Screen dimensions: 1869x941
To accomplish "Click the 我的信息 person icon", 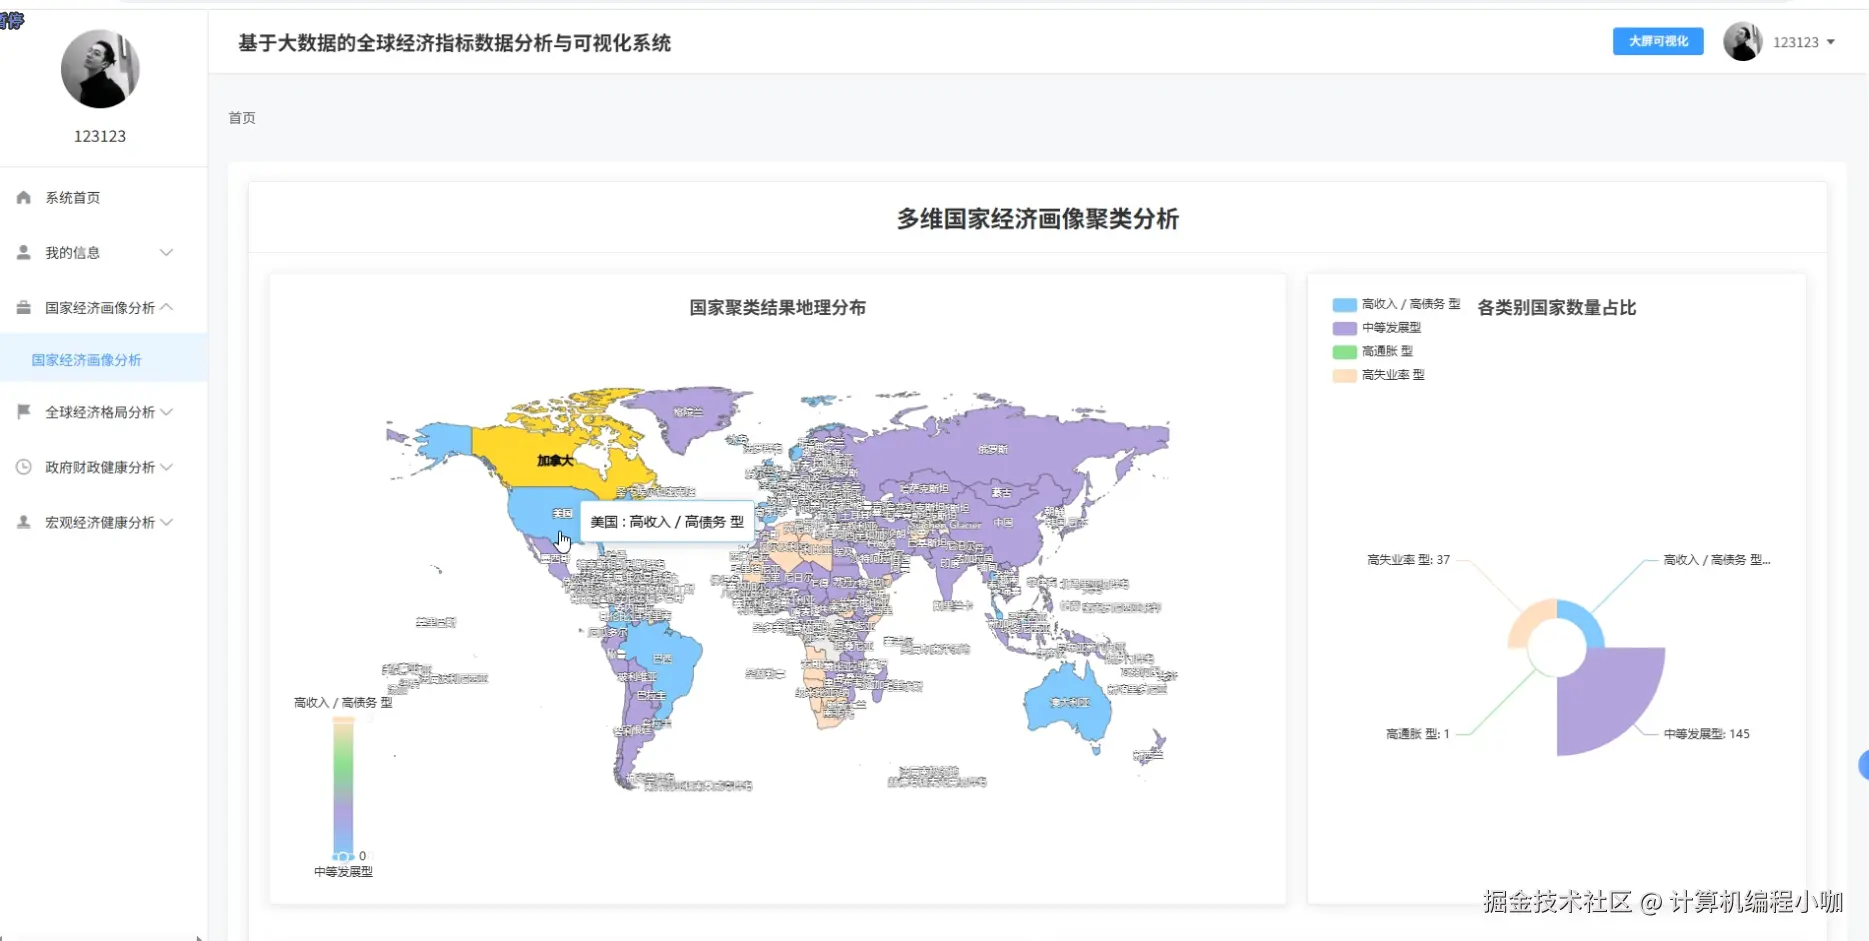I will point(24,252).
